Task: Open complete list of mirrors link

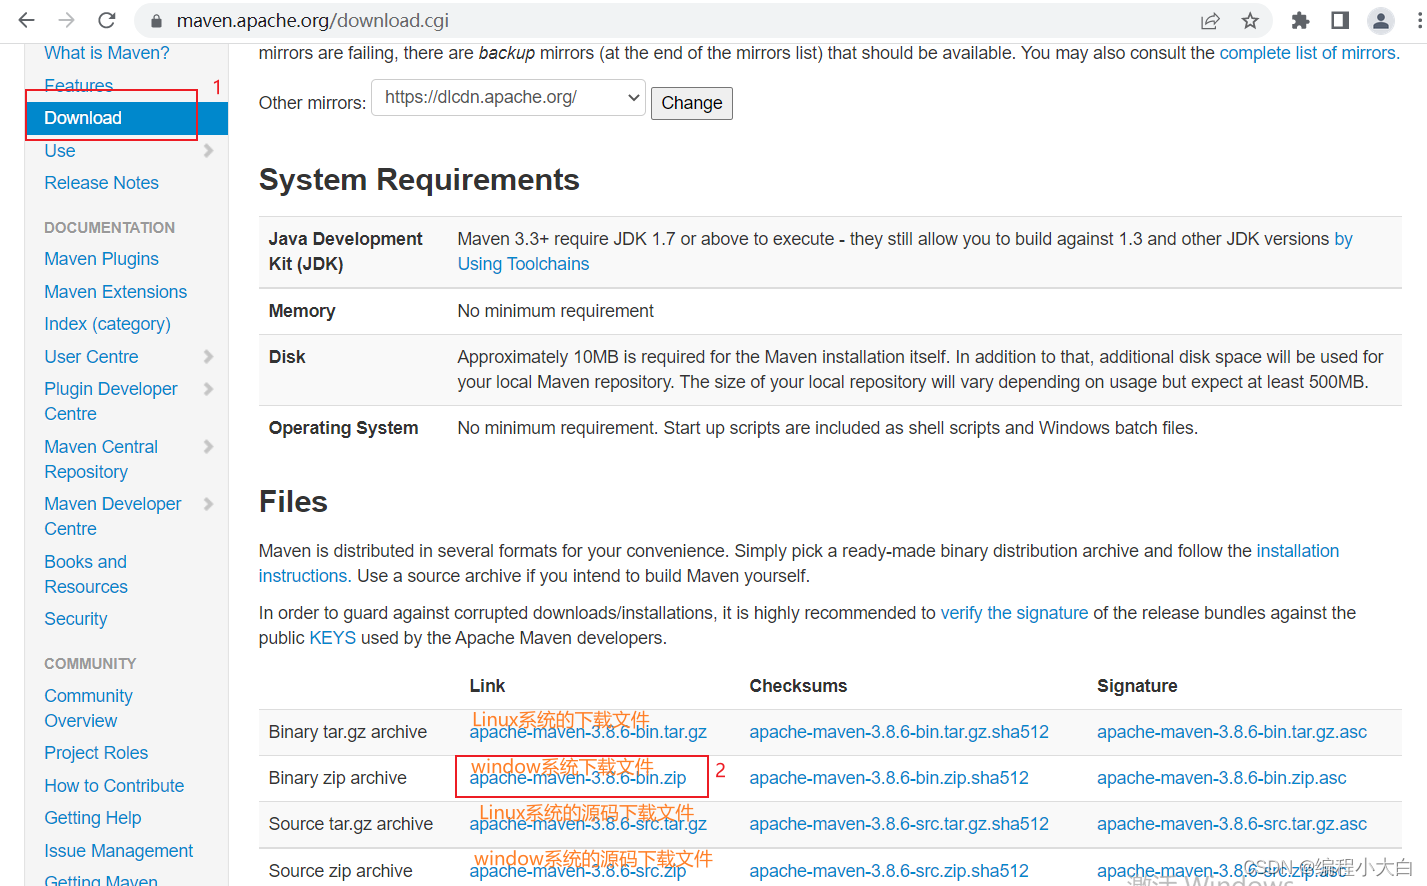Action: [x=1307, y=53]
